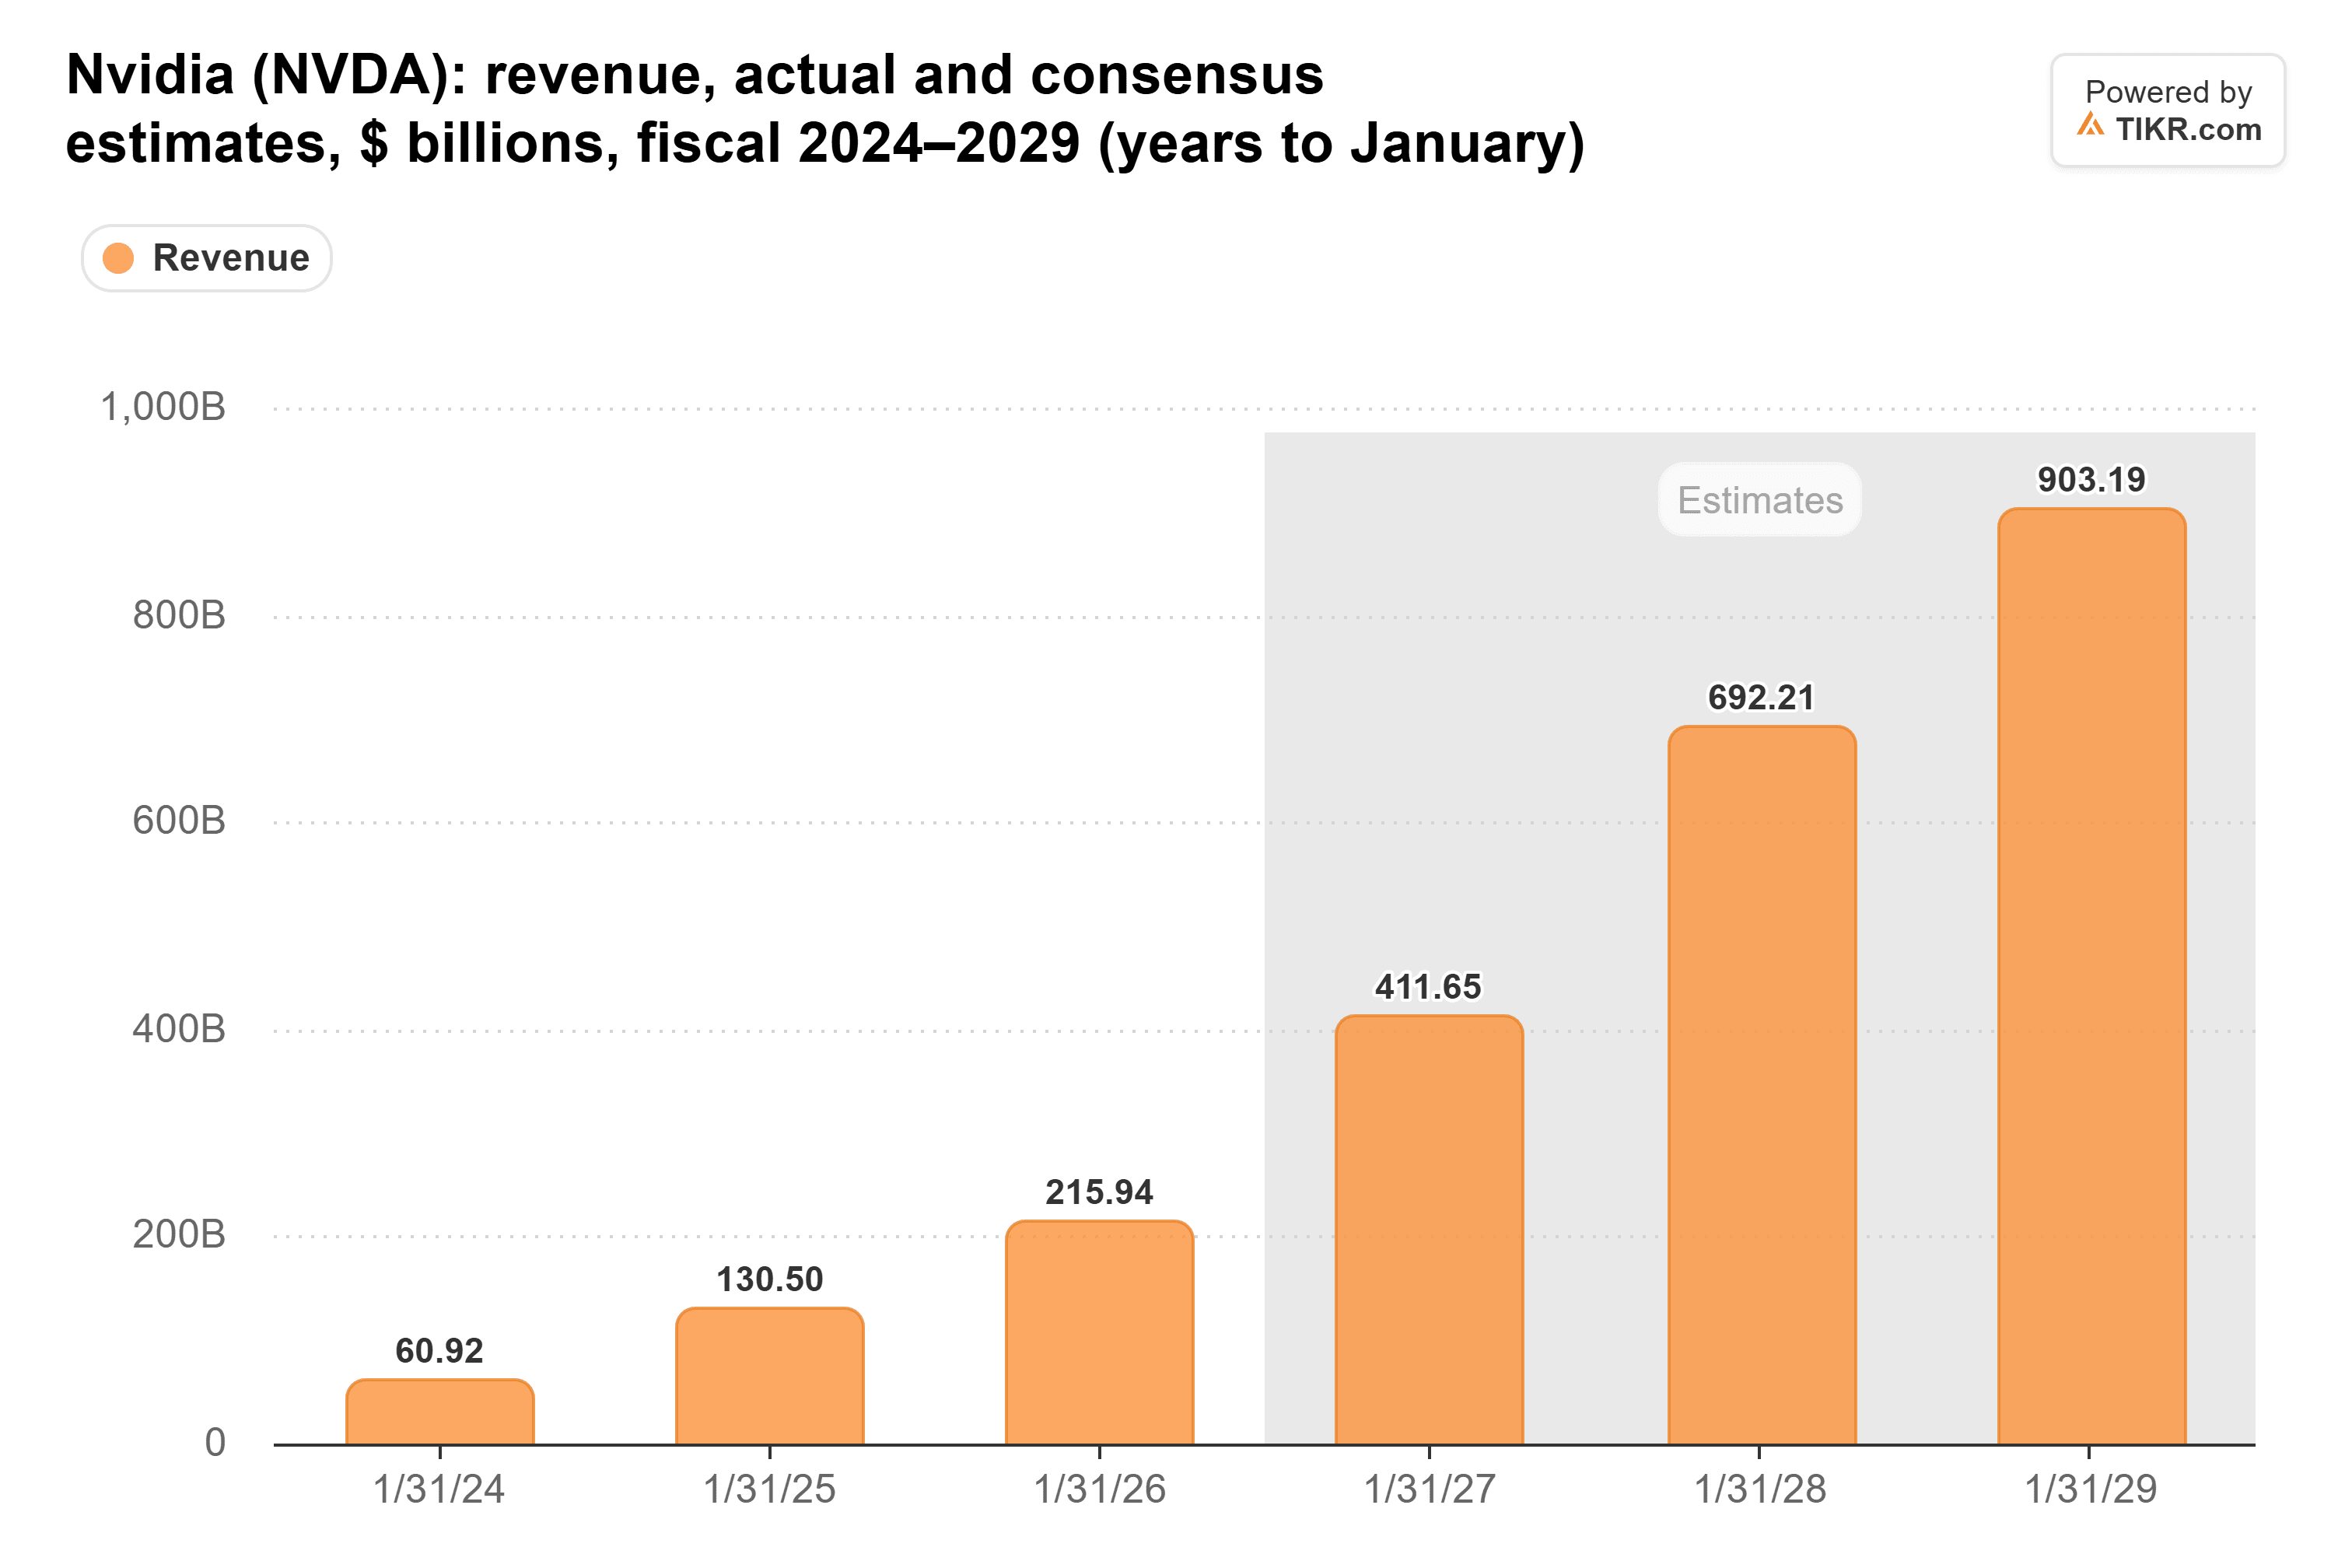Screen dimensions: 2352x1568
Task: Select the 1/31/24 revenue bar
Action: click(x=440, y=1412)
